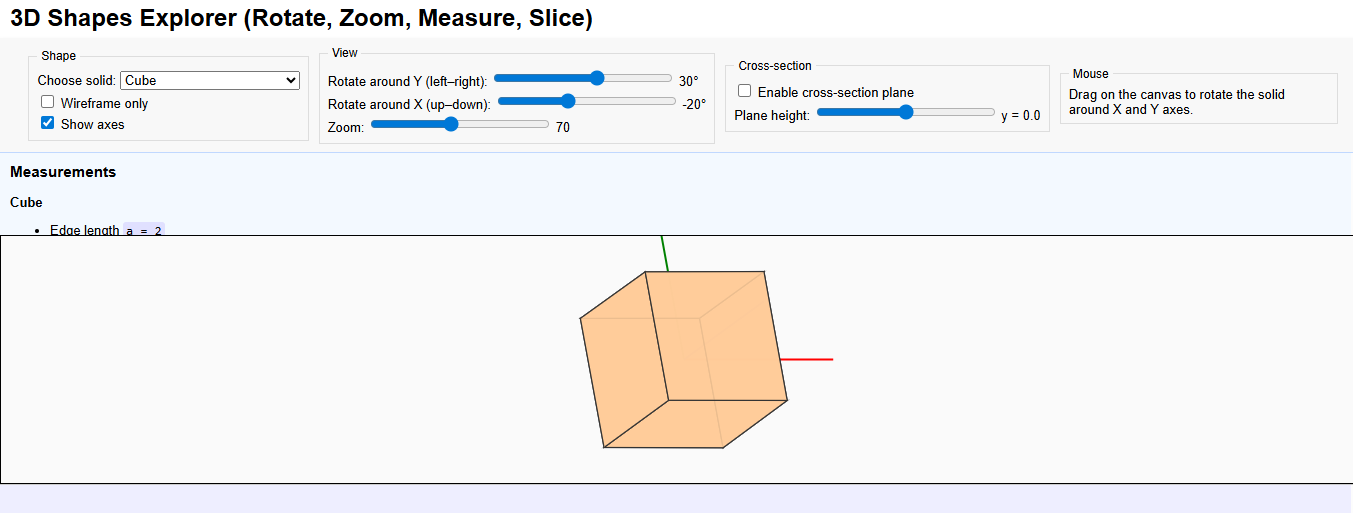Click the -20° X-rotation value readout
Image resolution: width=1353 pixels, height=513 pixels.
[694, 104]
